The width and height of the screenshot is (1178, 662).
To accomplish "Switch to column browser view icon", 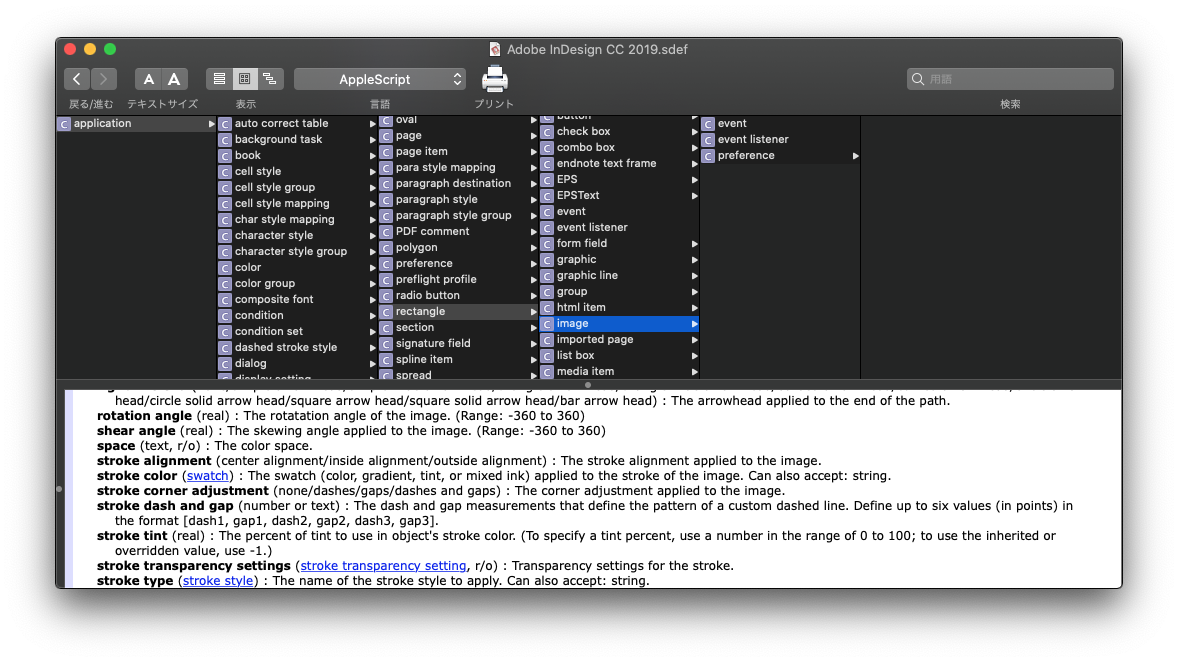I will 245,79.
